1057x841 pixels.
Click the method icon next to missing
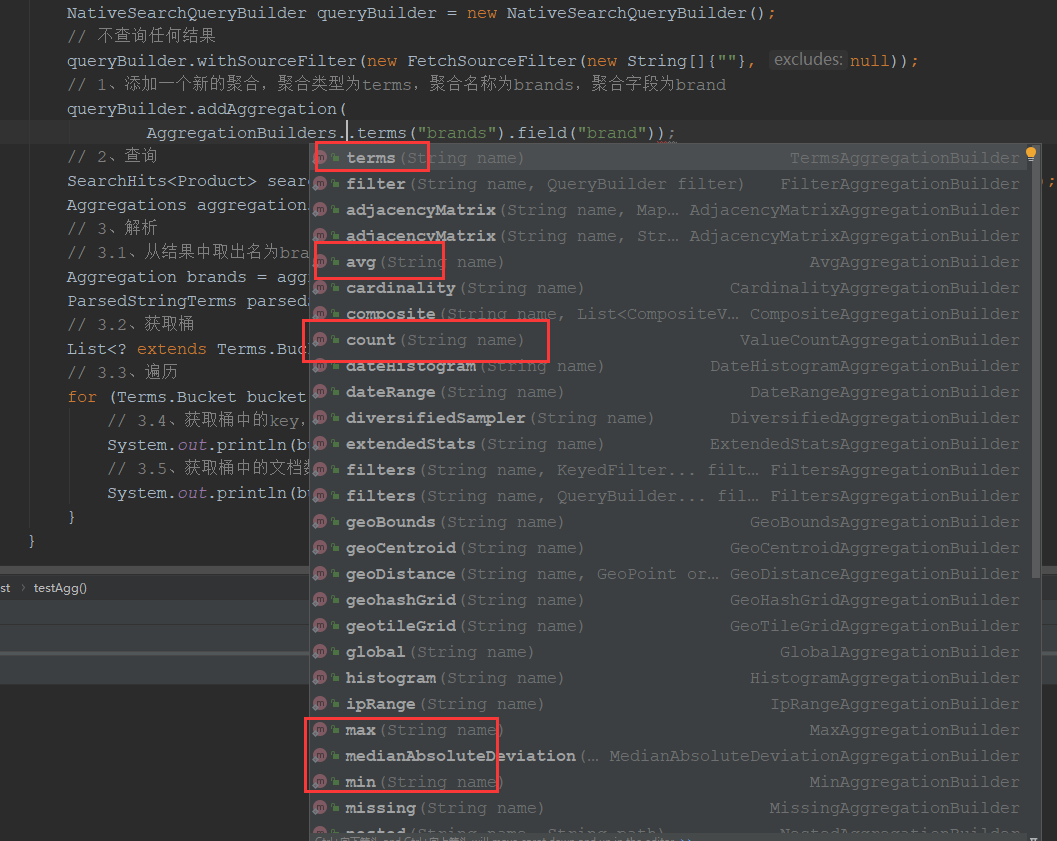point(322,807)
